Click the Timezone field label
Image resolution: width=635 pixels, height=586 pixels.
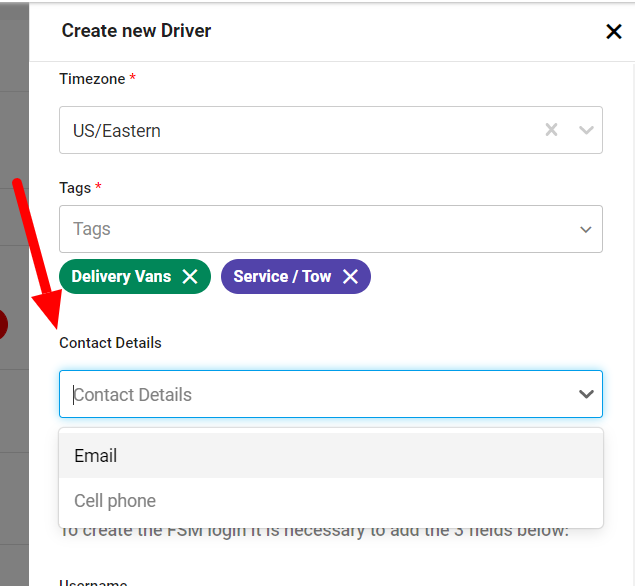(92, 79)
